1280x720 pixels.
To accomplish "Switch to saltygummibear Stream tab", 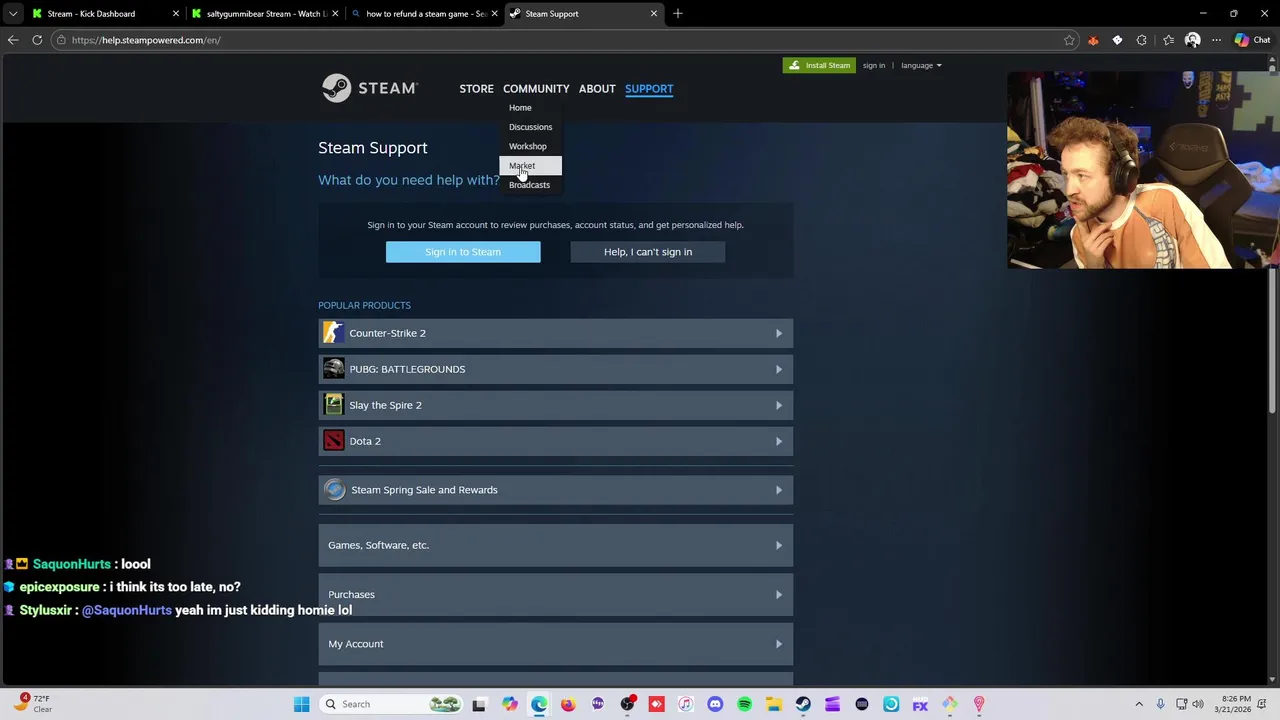I will (265, 14).
